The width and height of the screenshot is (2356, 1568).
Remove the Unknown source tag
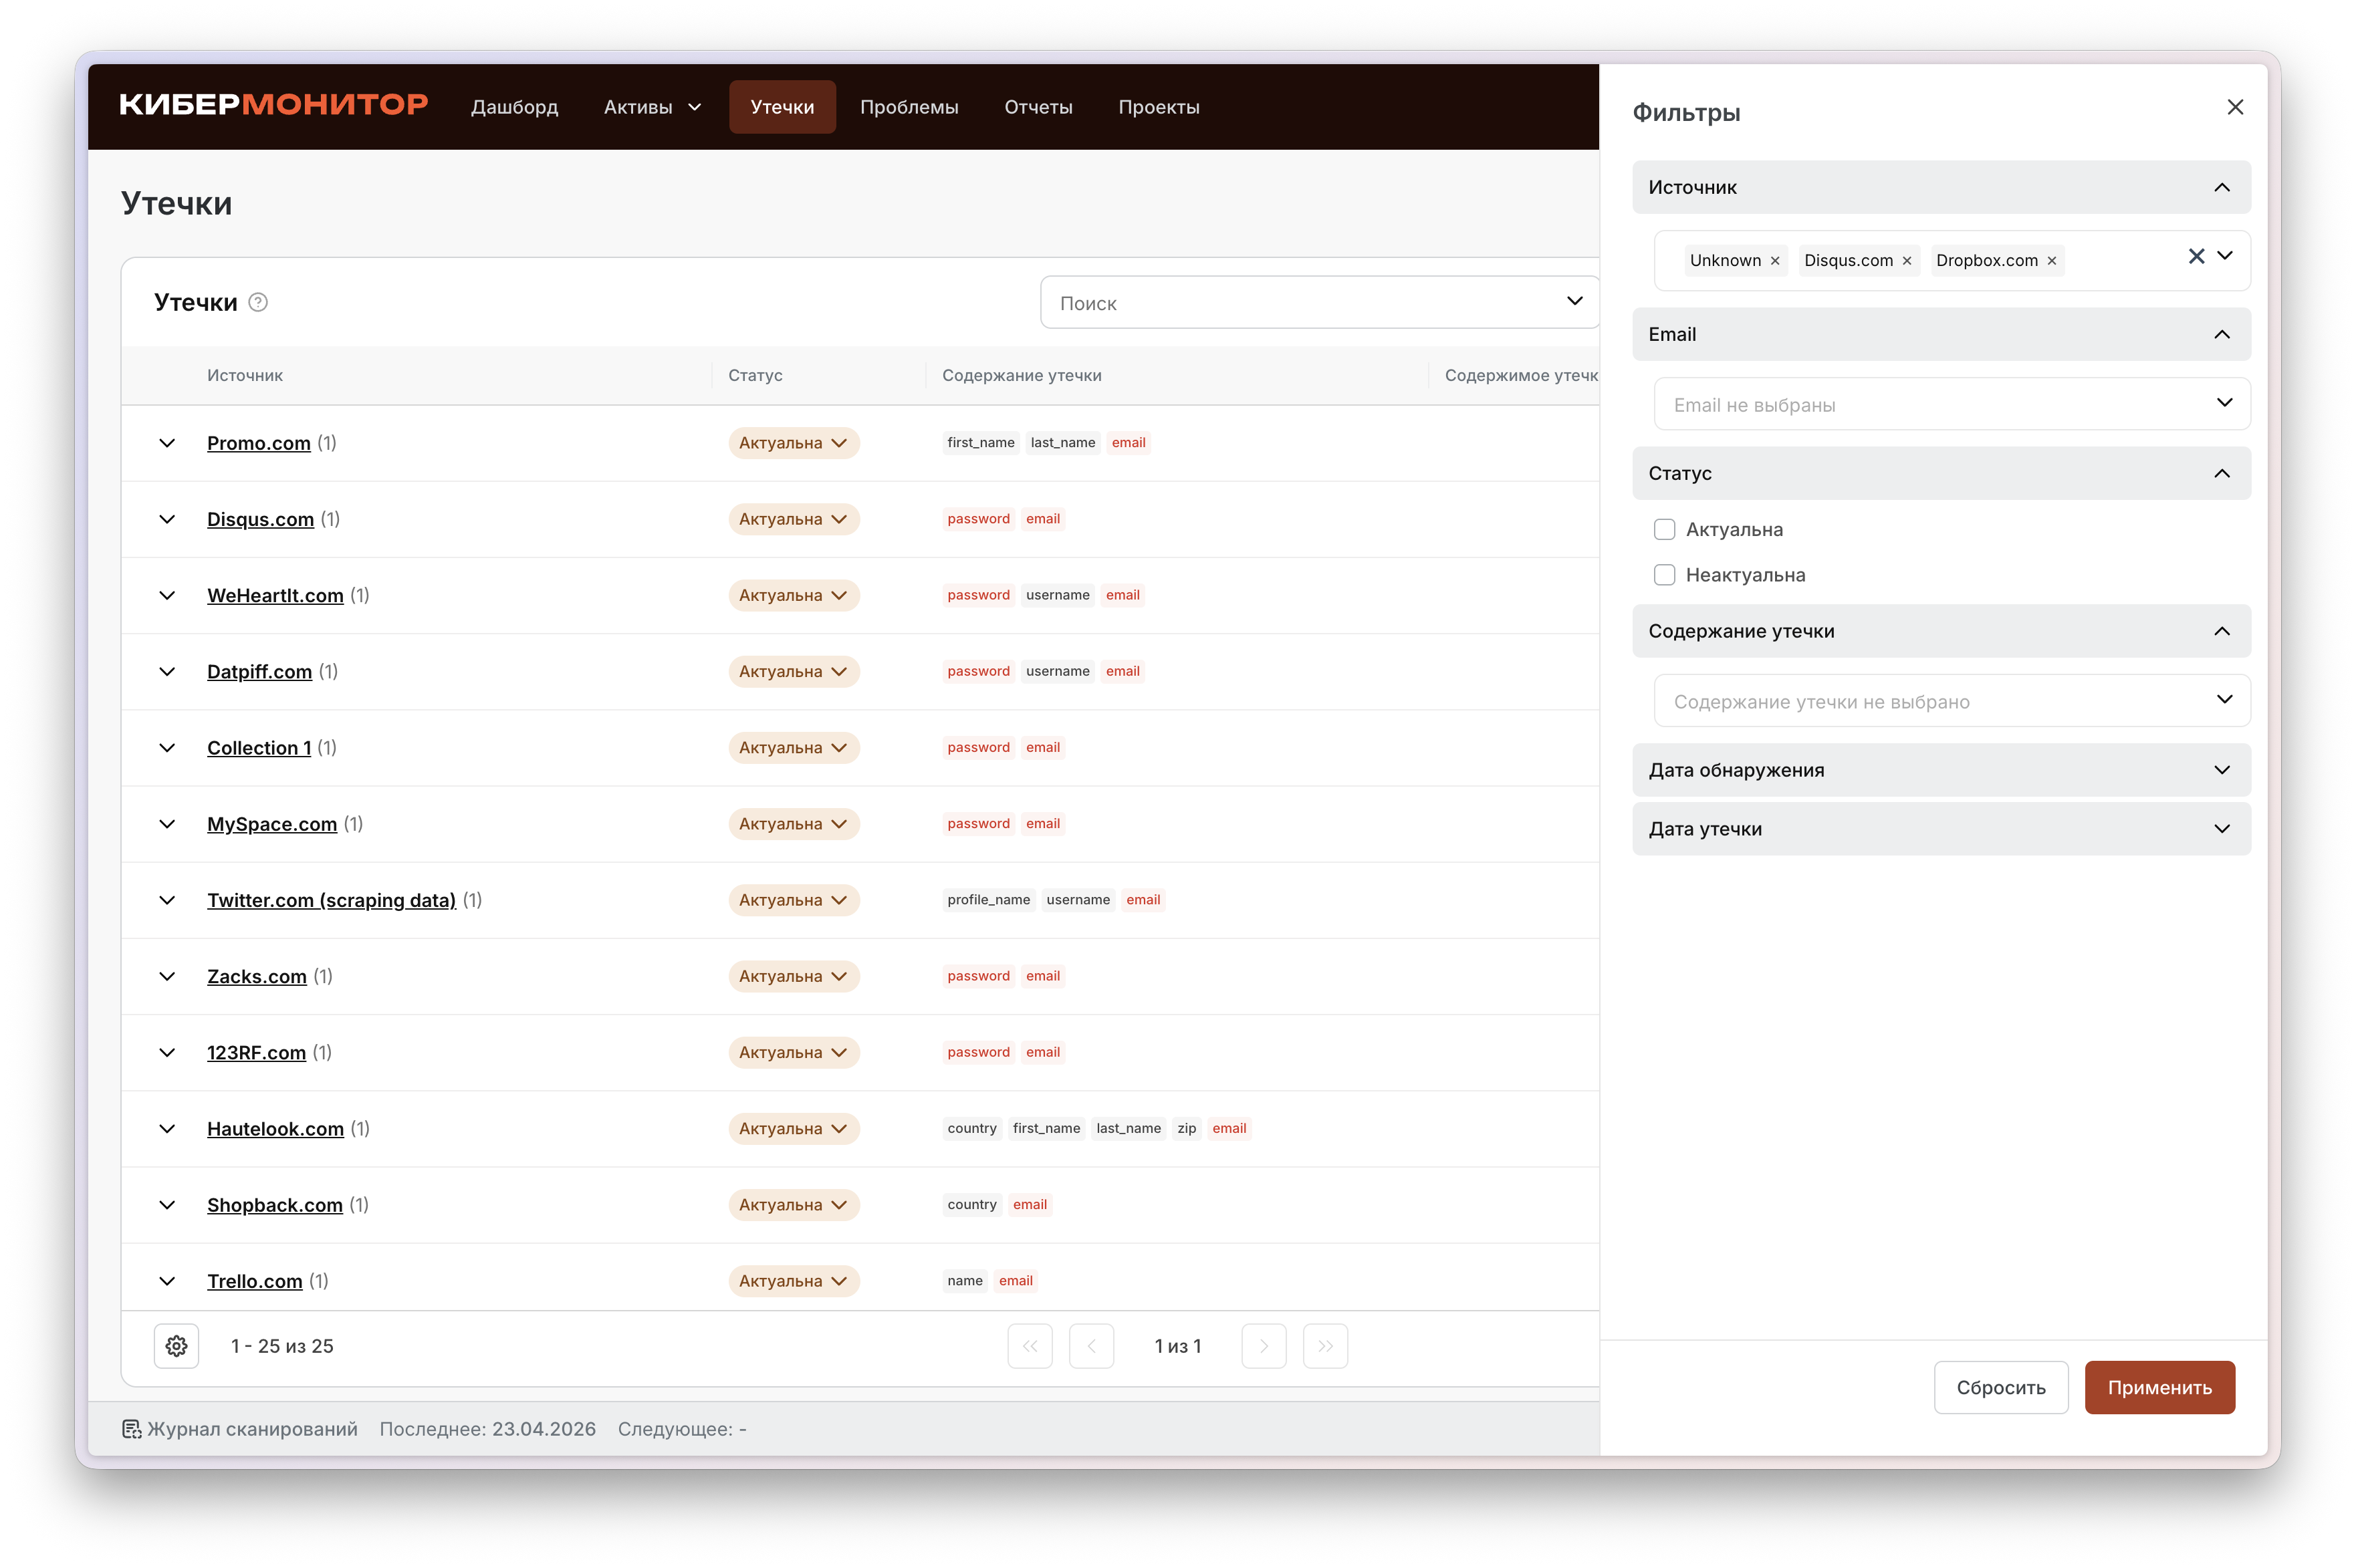(x=1775, y=261)
